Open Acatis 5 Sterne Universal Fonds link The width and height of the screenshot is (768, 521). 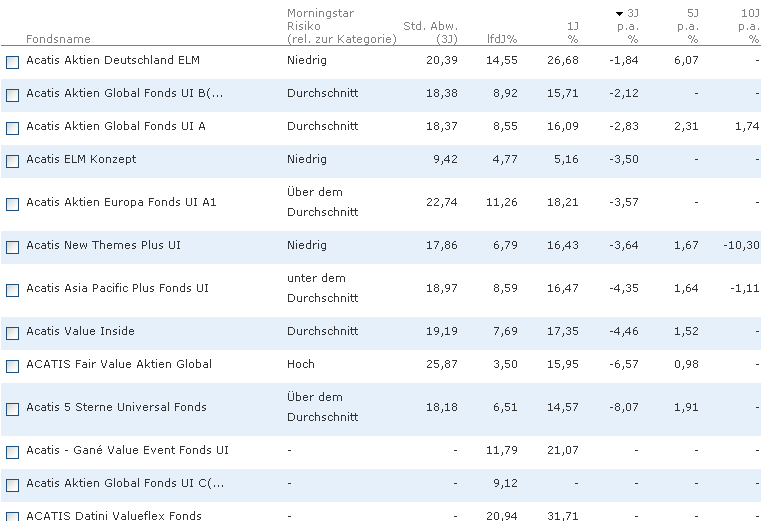116,407
